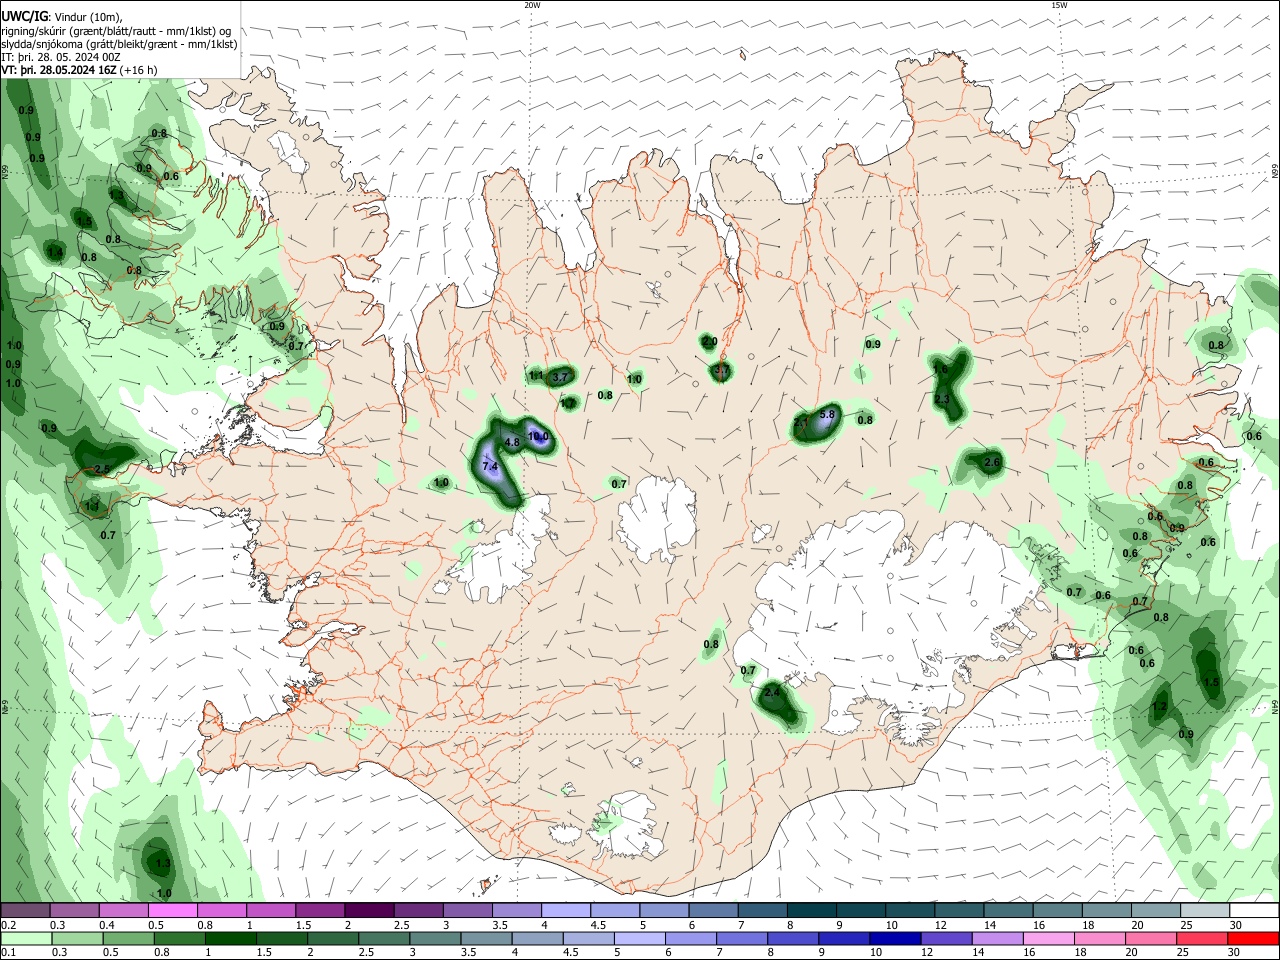The height and width of the screenshot is (960, 1280).
Task: Click the bright magenta 0.5–0.8 swatch in upper legend
Action: tap(172, 911)
